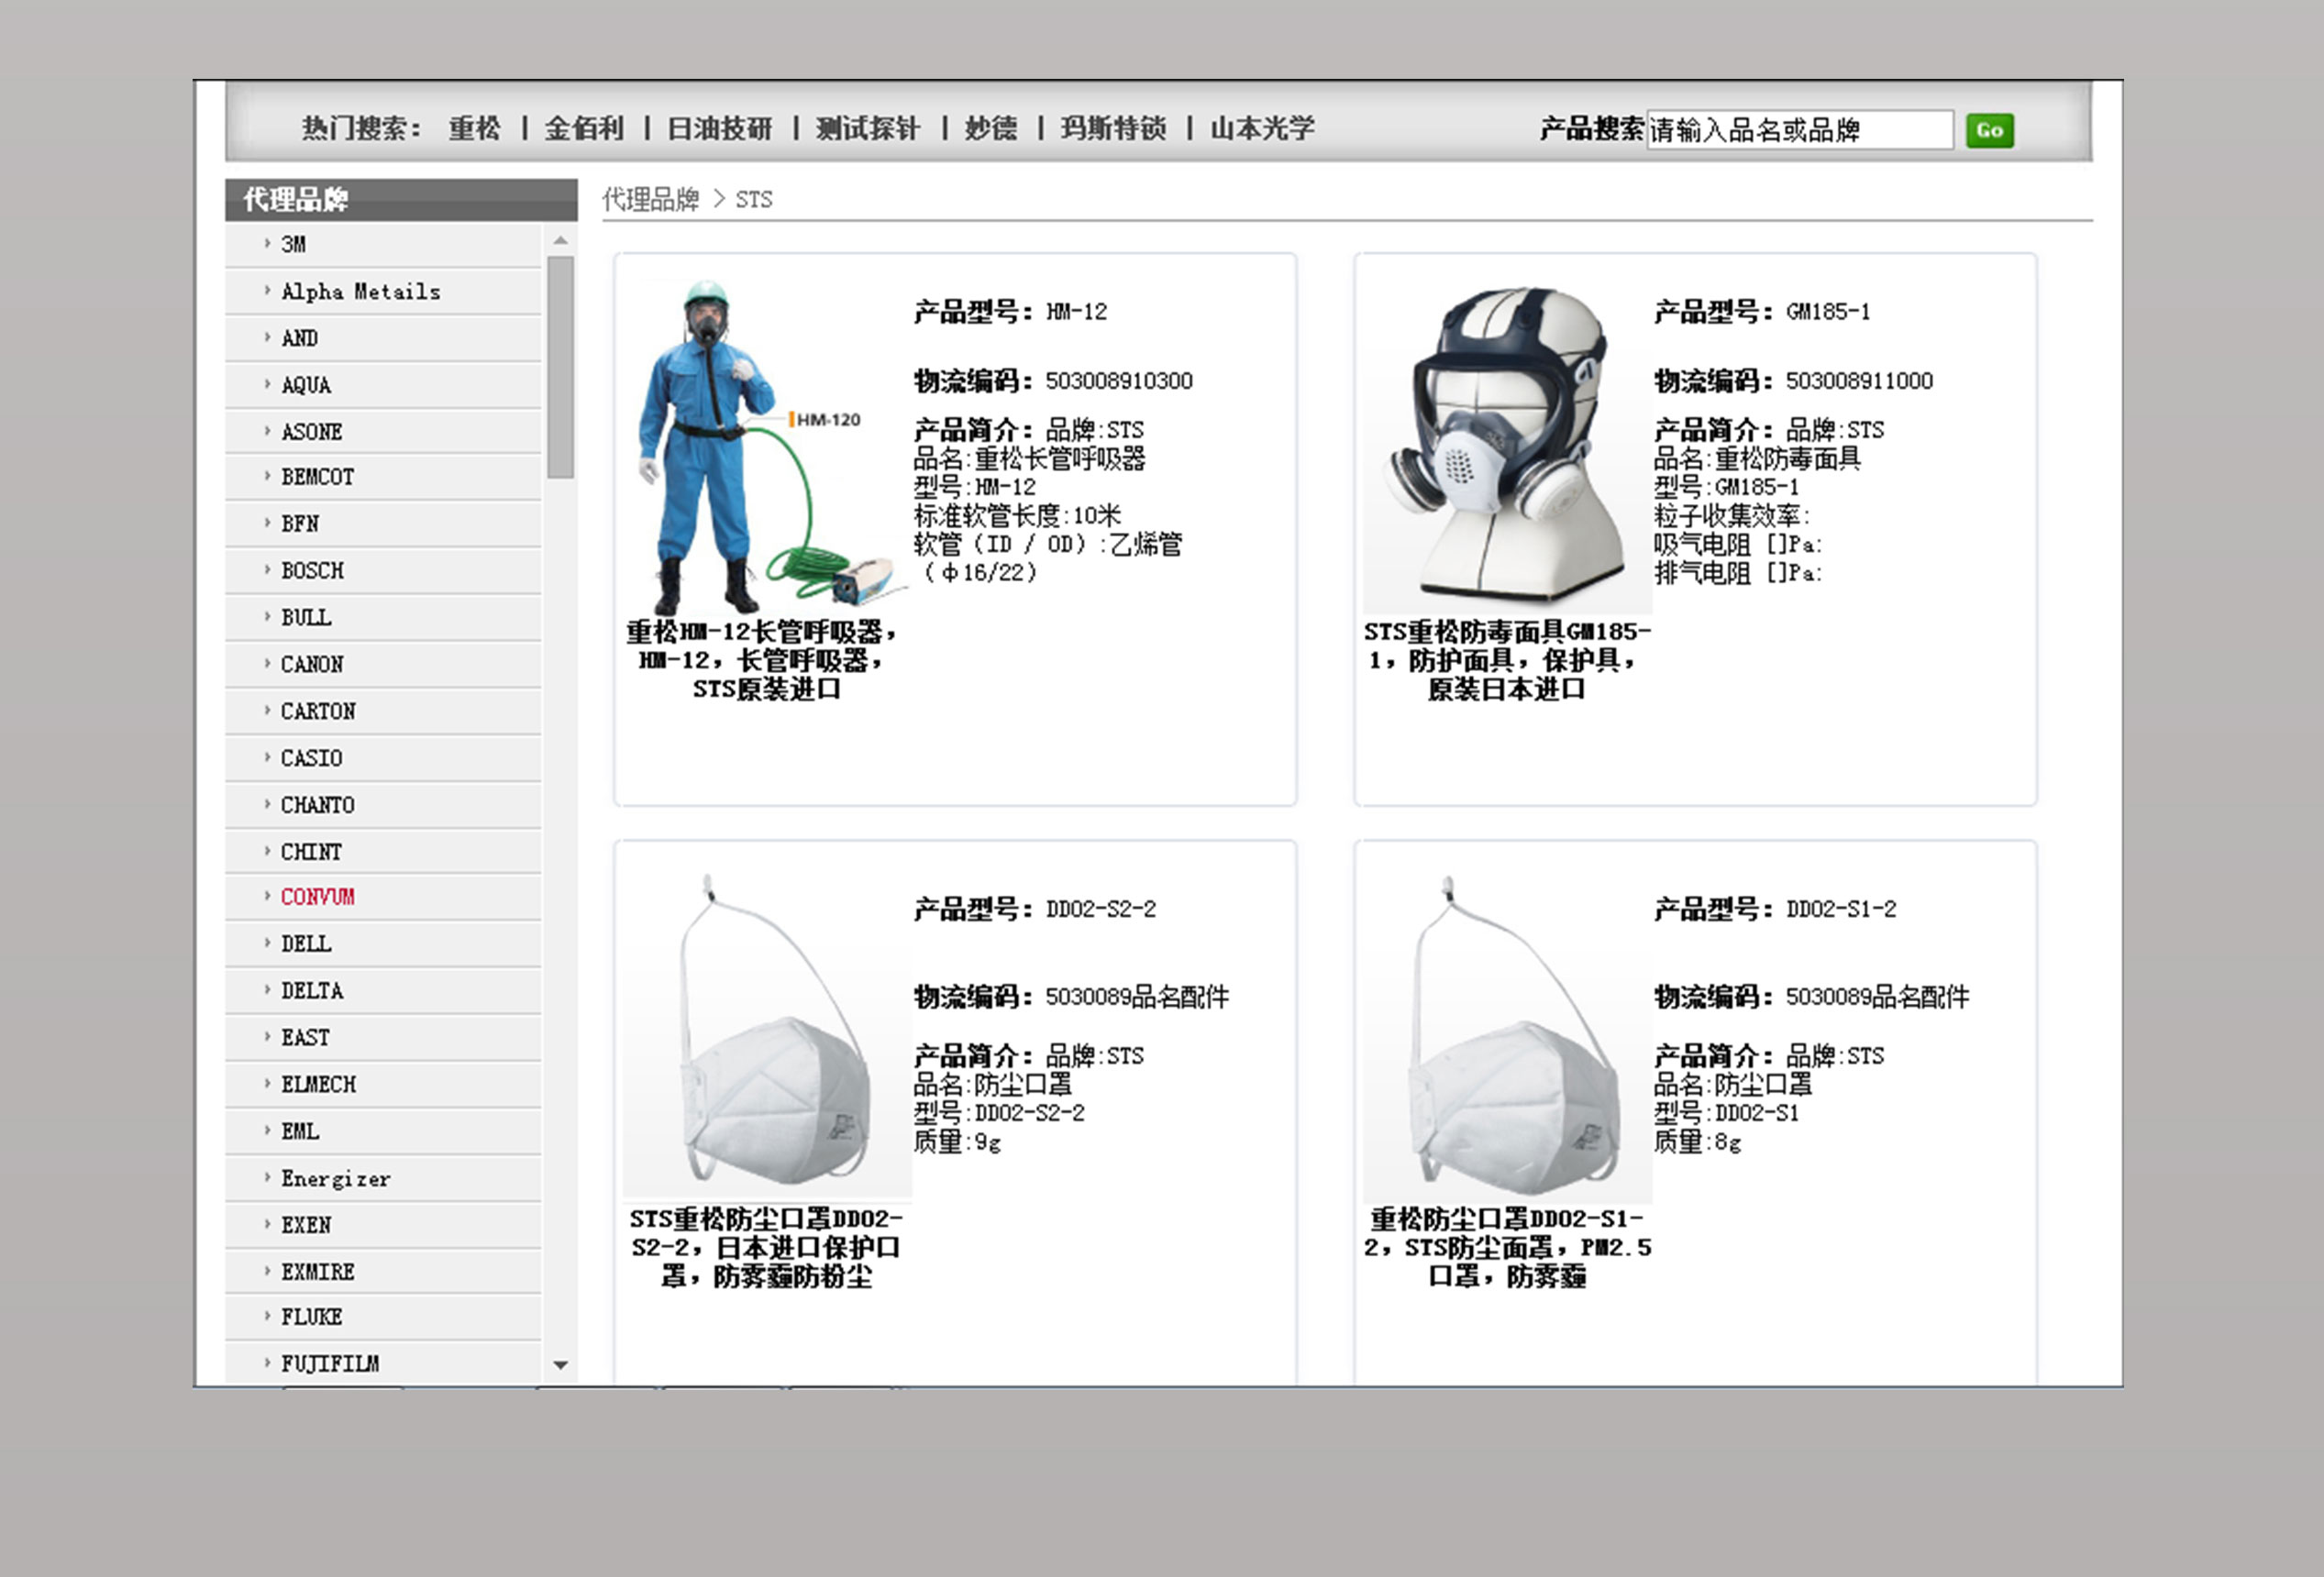Viewport: 2324px width, 1577px height.
Task: Open the FLUKE brand category
Action: tap(311, 1316)
